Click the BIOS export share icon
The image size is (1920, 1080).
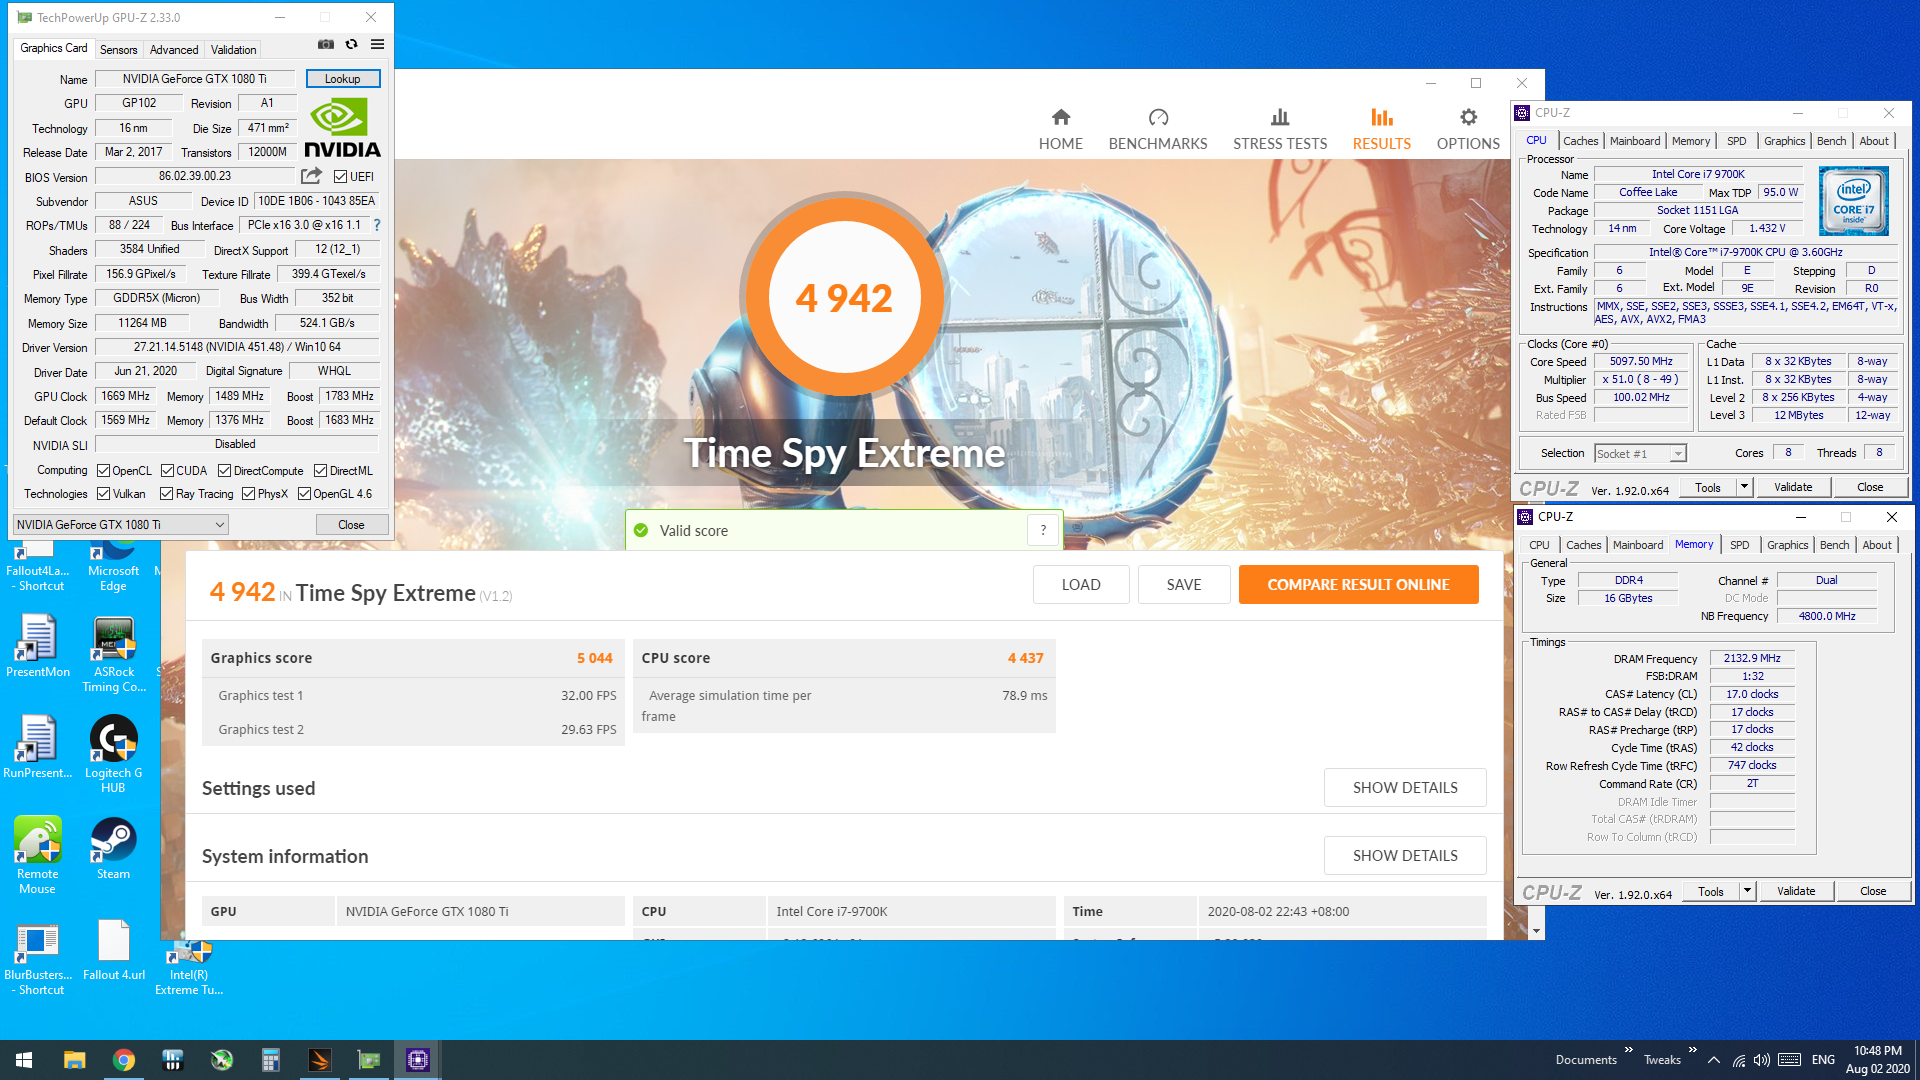312,176
